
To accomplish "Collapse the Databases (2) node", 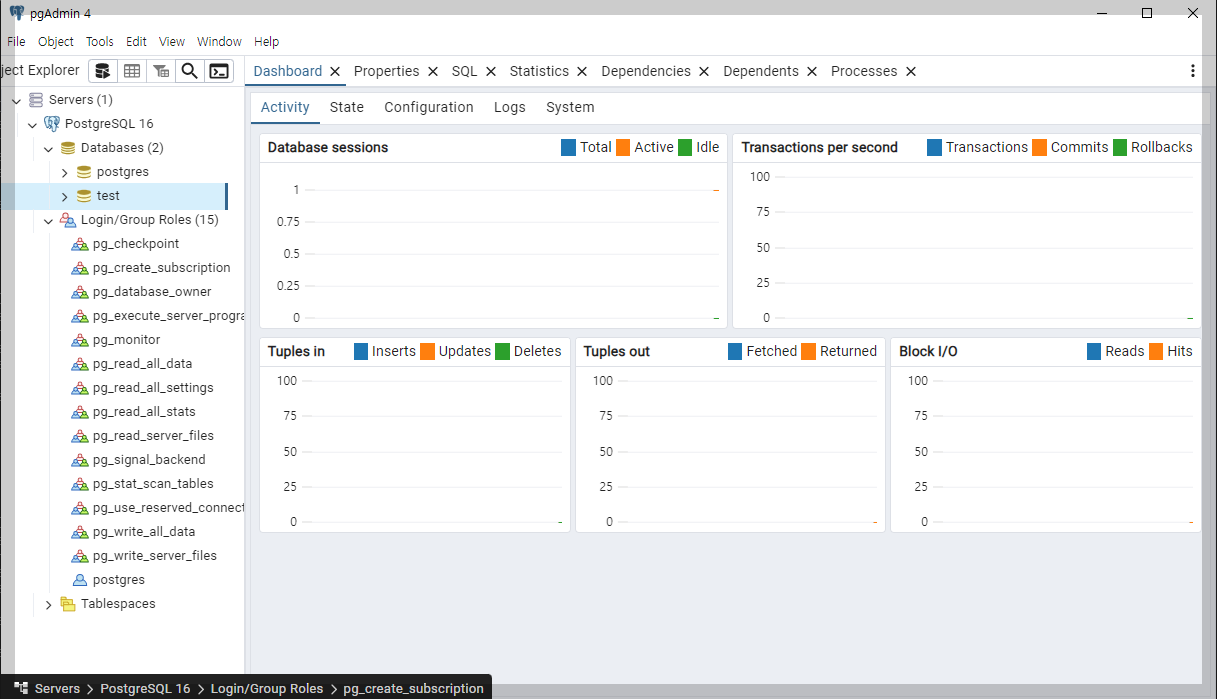I will click(48, 148).
